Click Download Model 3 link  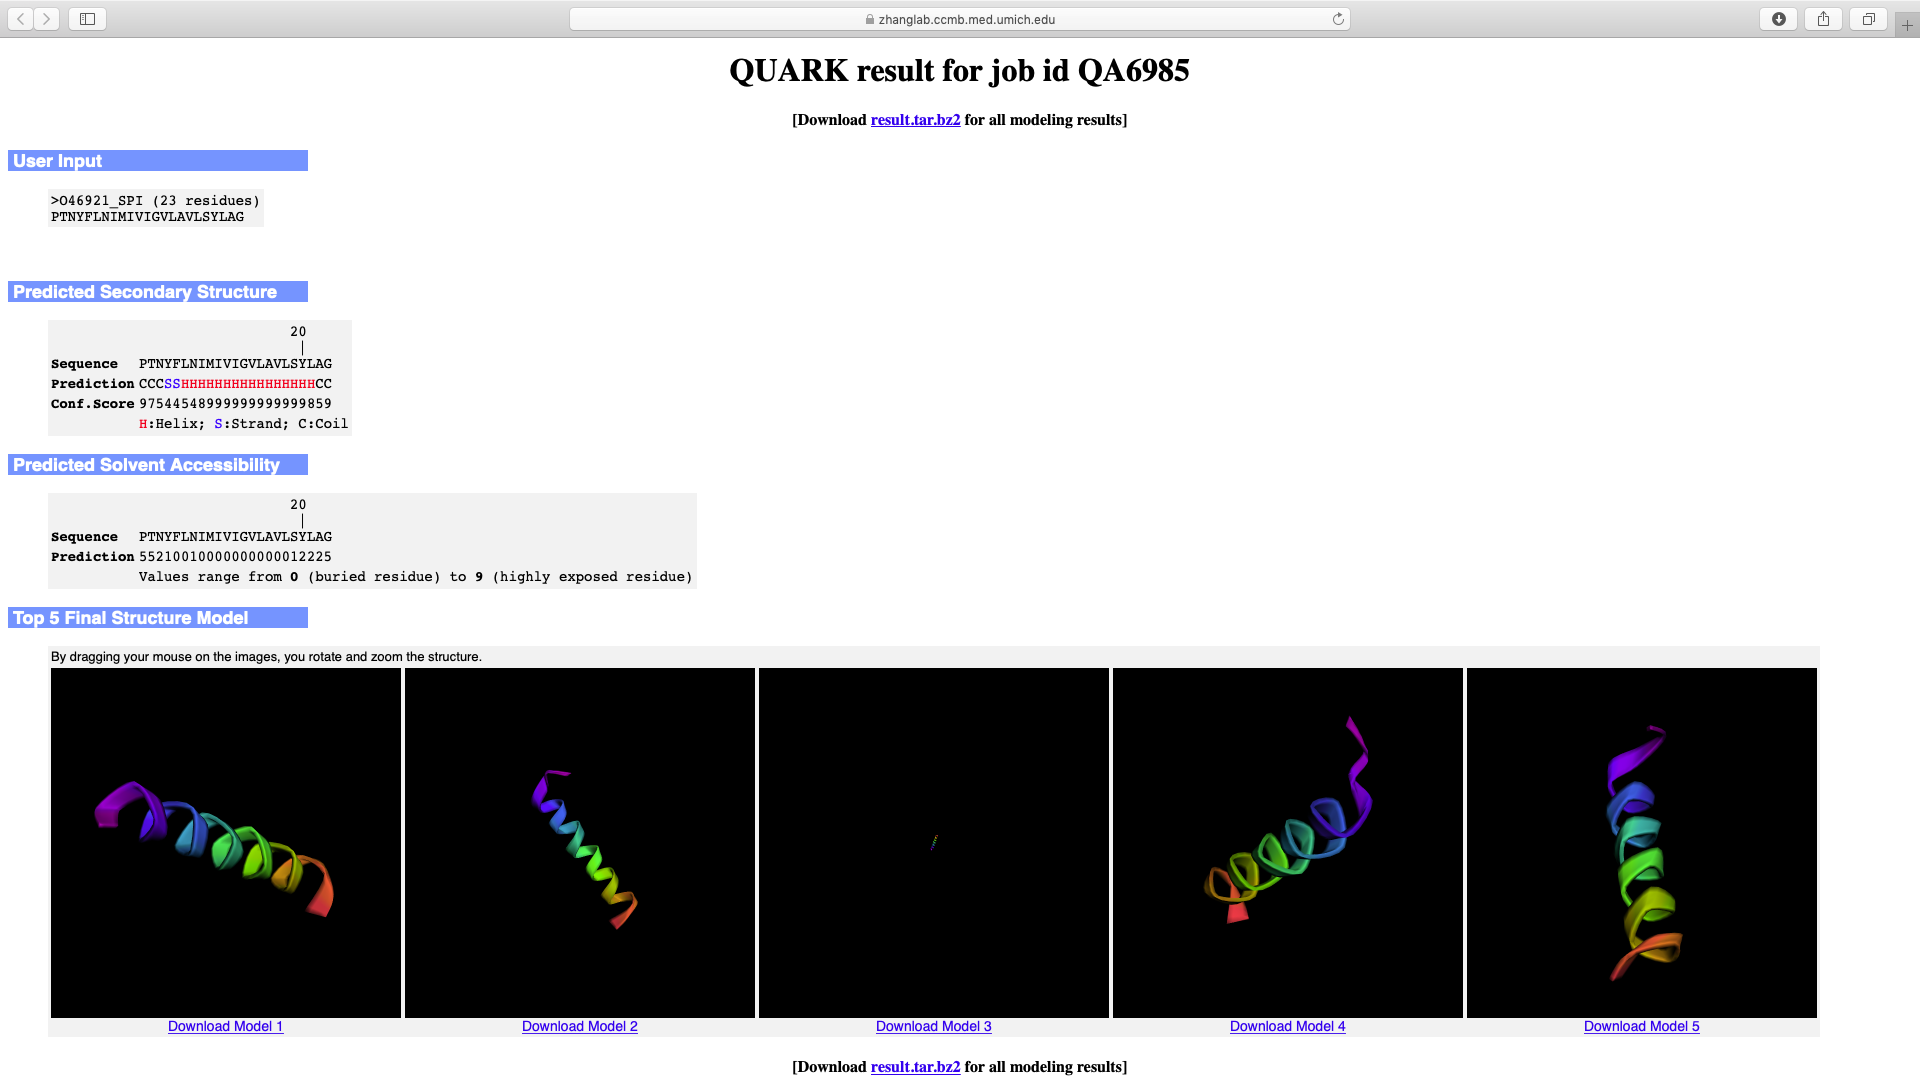click(934, 1026)
